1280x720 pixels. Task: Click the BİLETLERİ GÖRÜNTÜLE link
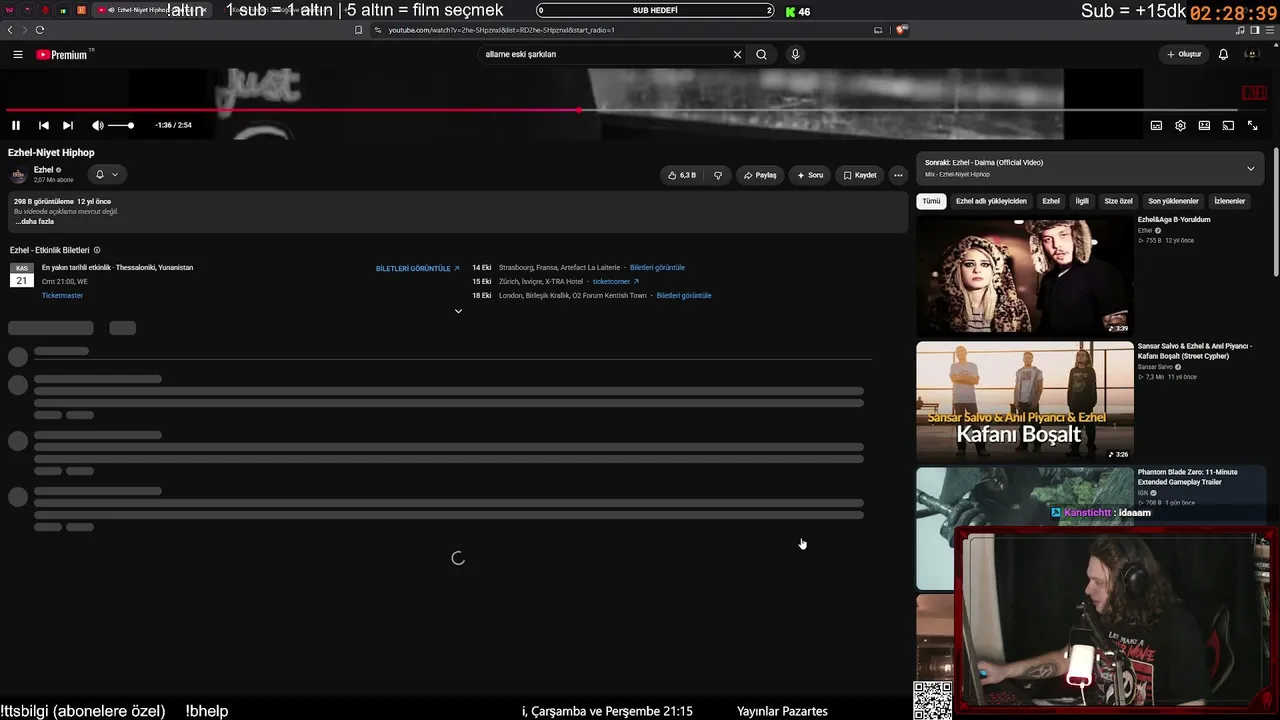point(417,269)
